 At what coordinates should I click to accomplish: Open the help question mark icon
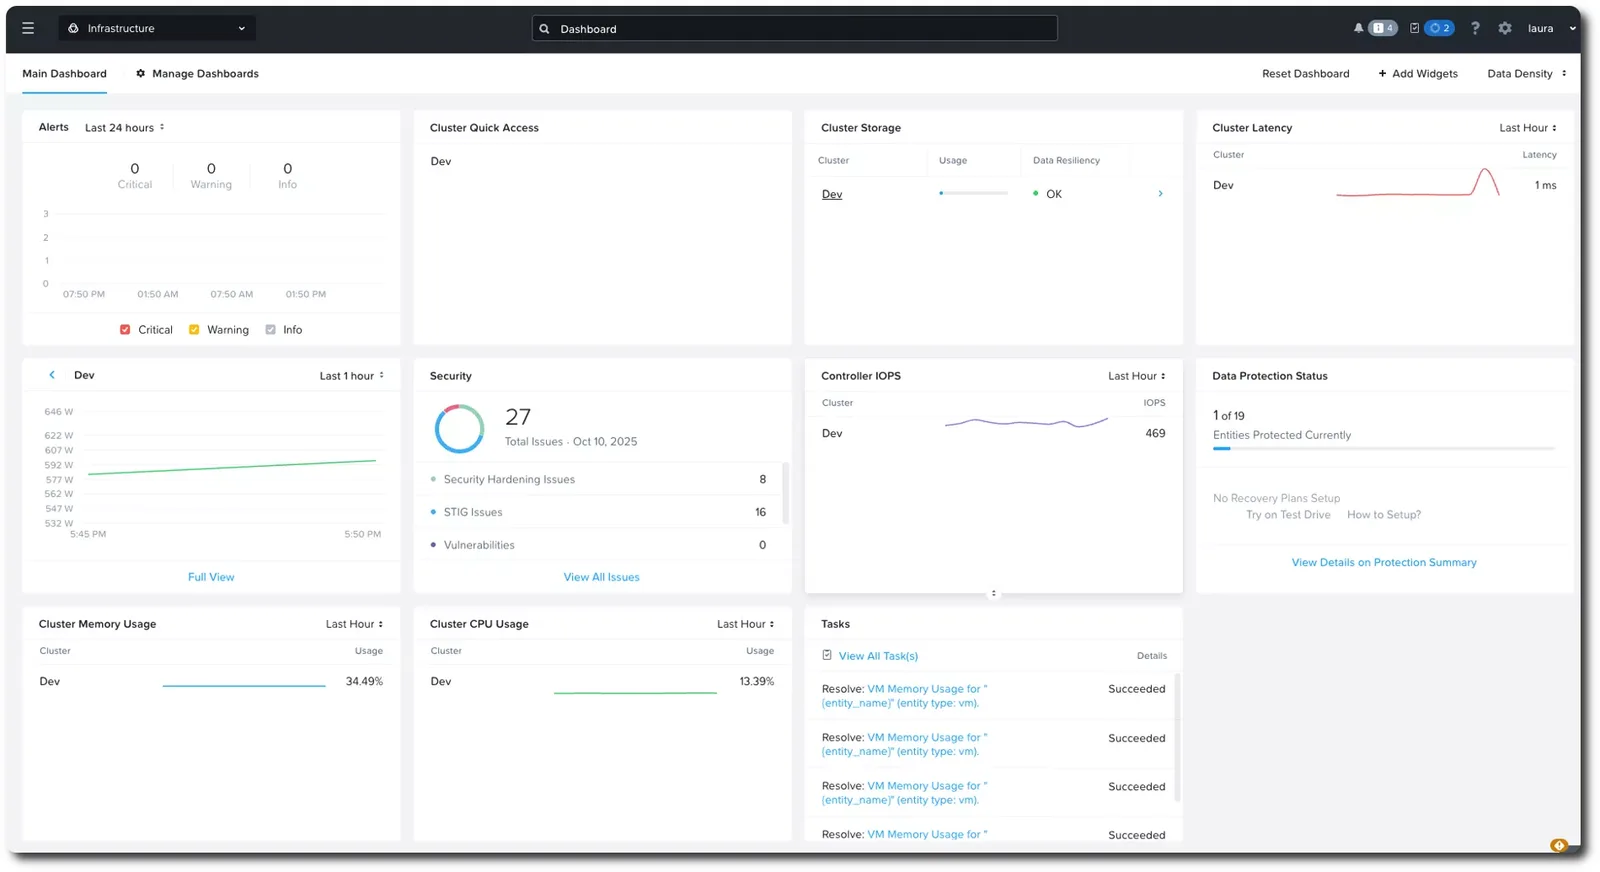pyautogui.click(x=1475, y=28)
